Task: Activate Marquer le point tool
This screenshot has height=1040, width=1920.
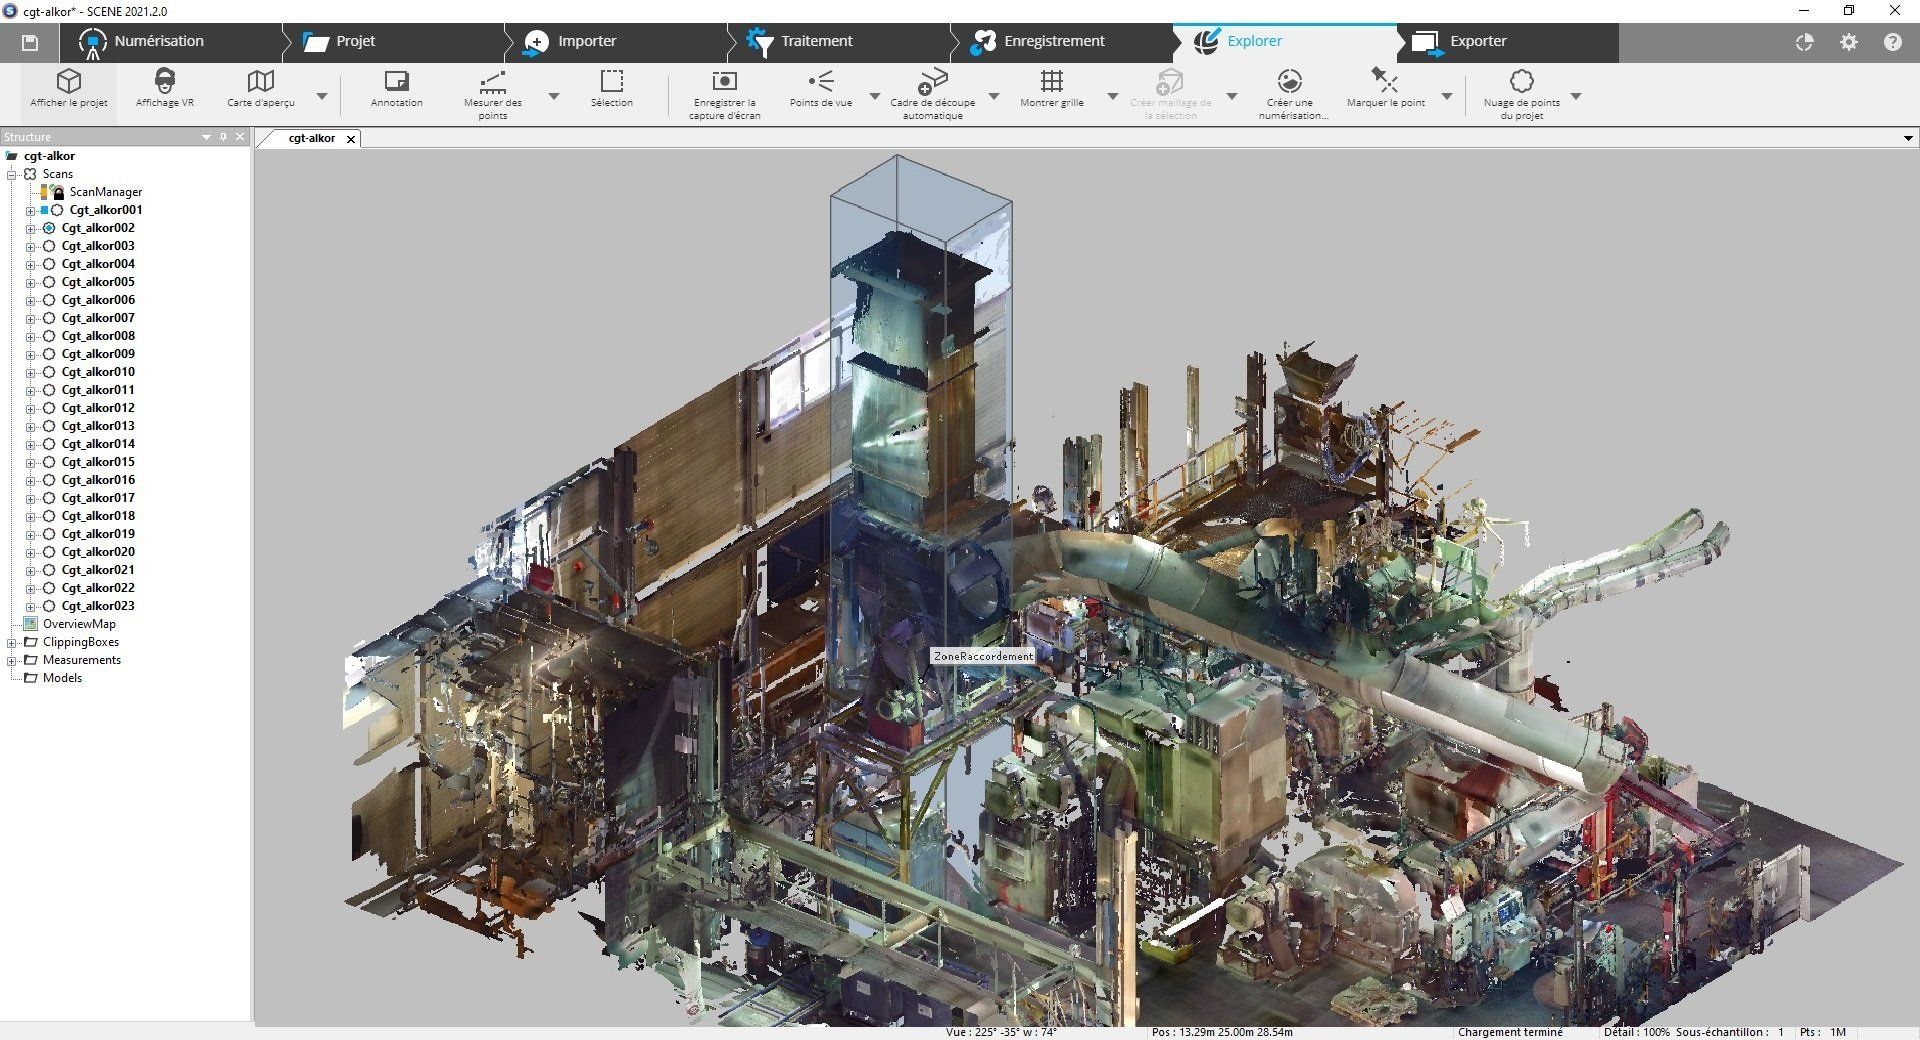Action: coord(1385,89)
